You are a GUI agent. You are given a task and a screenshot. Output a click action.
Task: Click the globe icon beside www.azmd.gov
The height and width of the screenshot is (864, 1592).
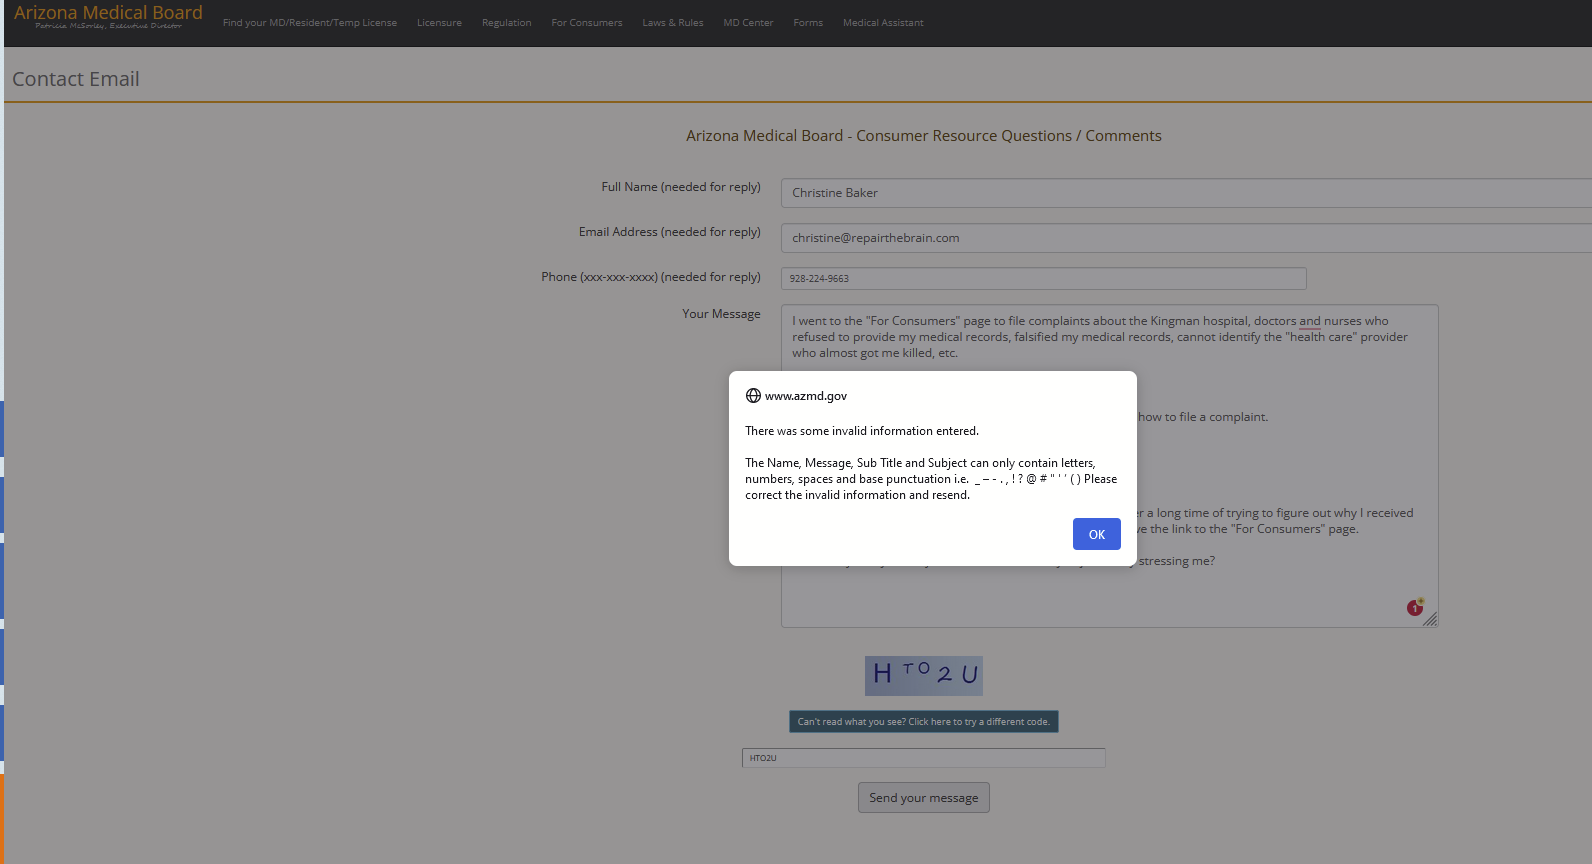(753, 396)
